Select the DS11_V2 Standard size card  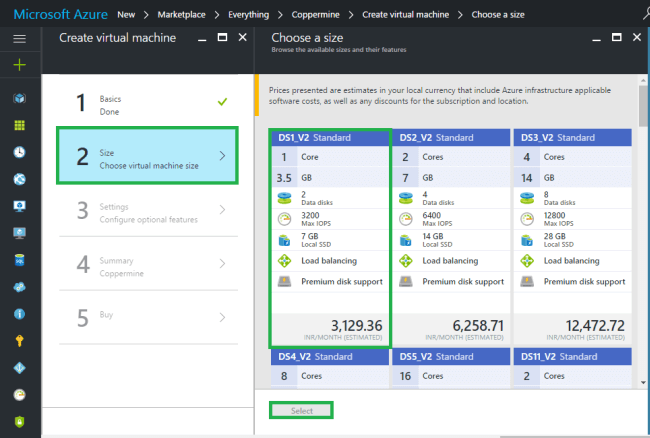click(x=573, y=368)
